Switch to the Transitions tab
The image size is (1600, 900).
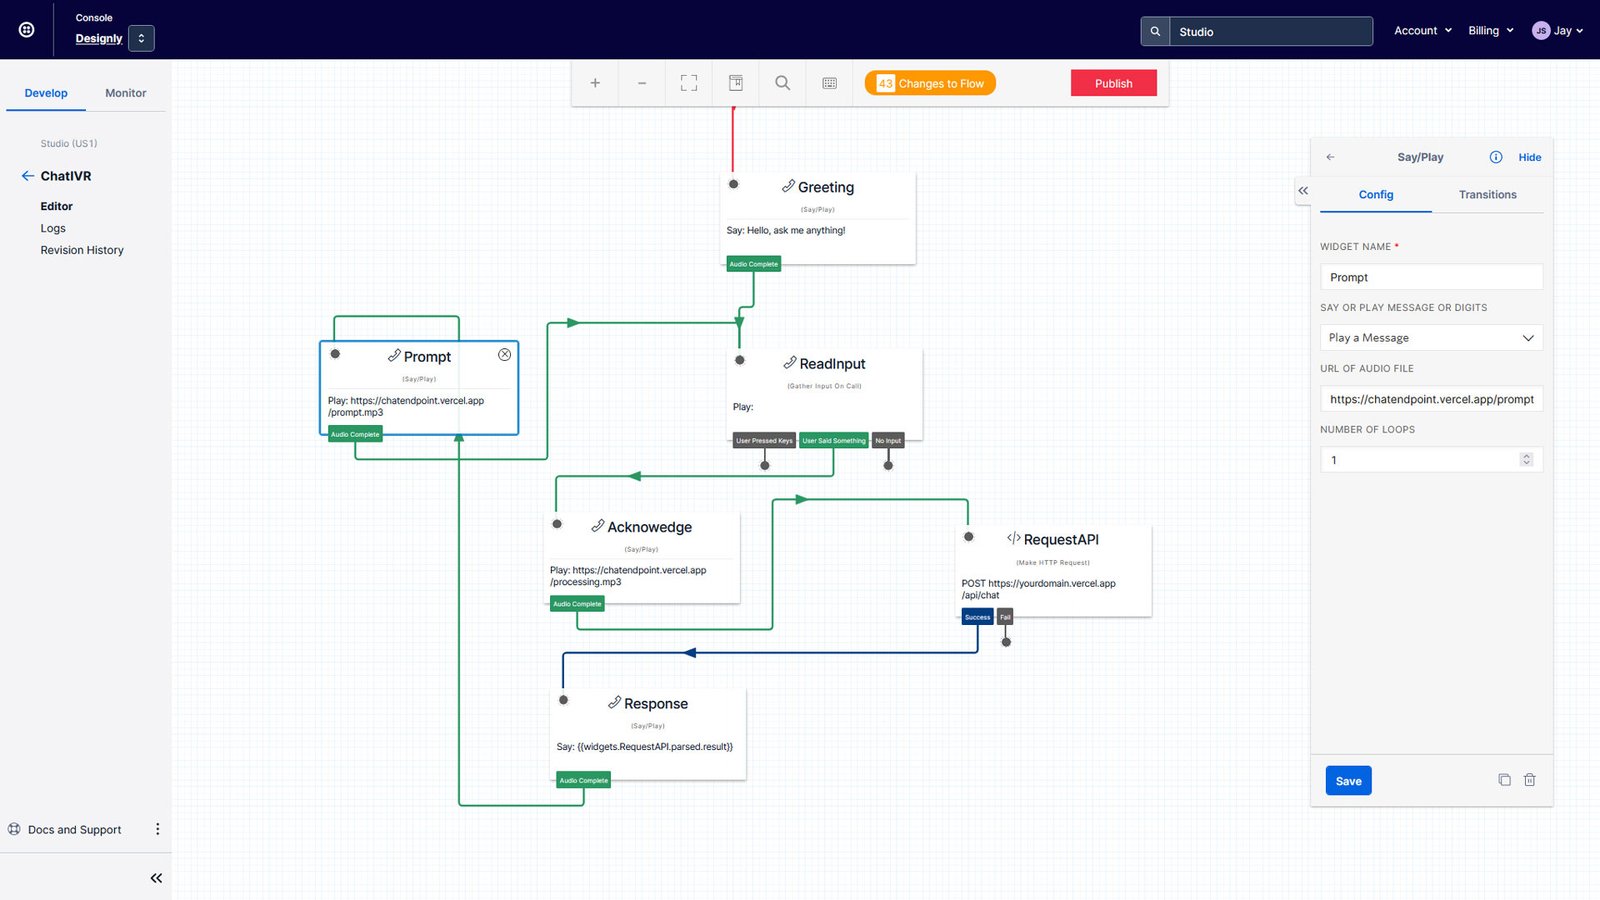[x=1487, y=195]
